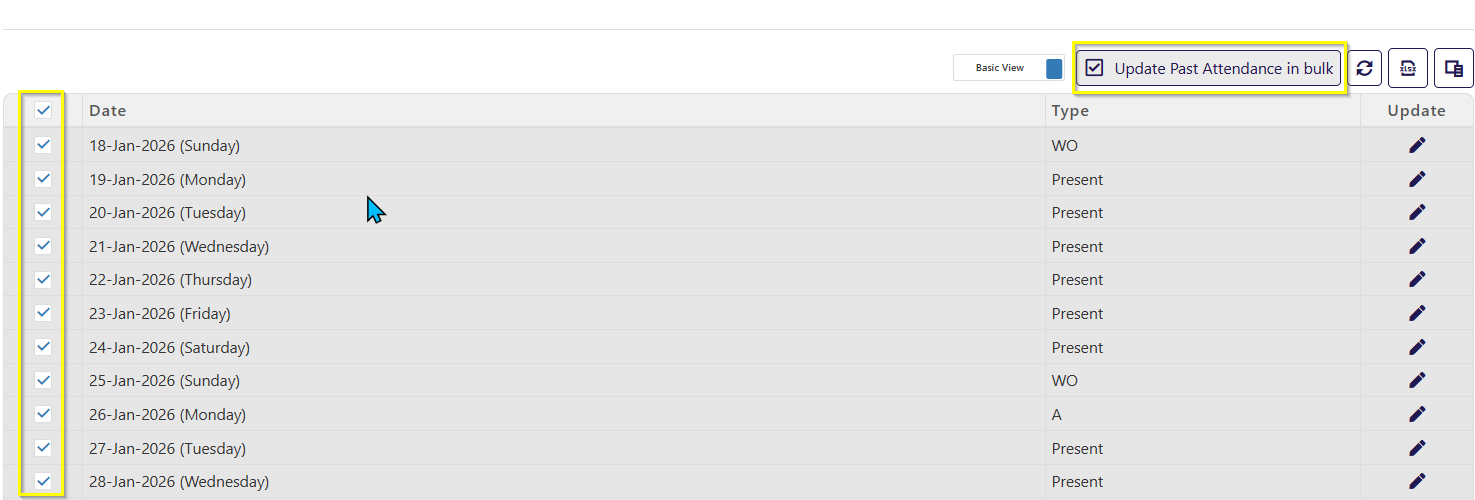Edit attendance for 18-Jan-2026 (Sunday)
The width and height of the screenshot is (1475, 500).
[1417, 146]
